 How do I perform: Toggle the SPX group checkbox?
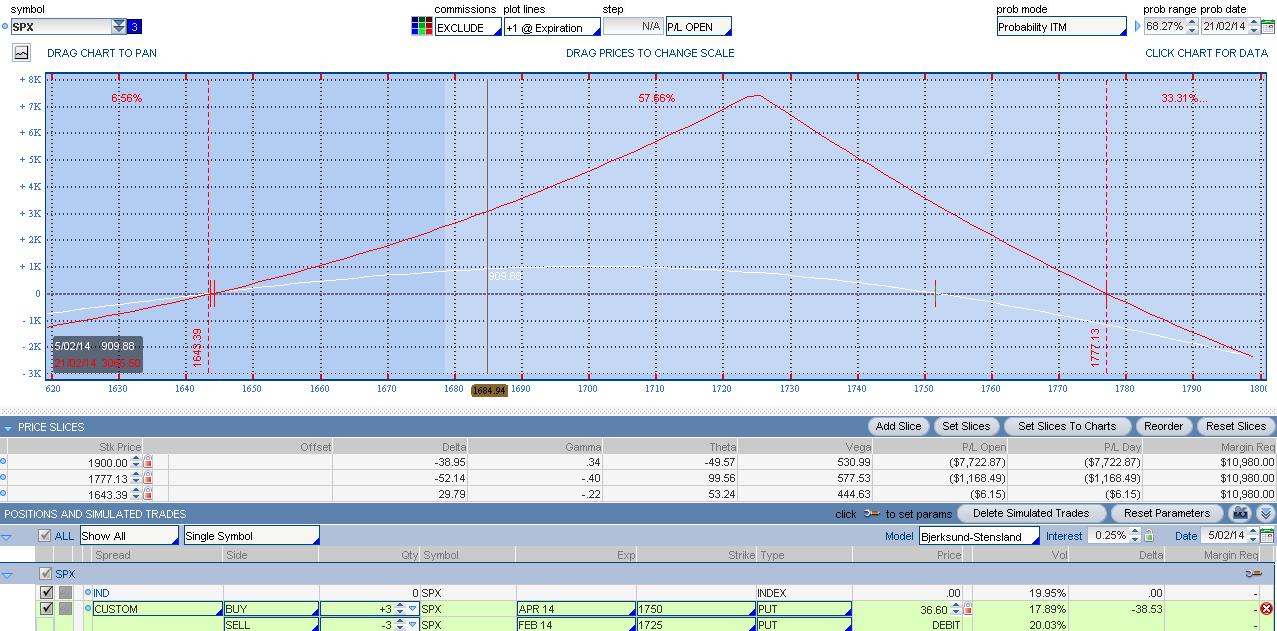[x=44, y=574]
